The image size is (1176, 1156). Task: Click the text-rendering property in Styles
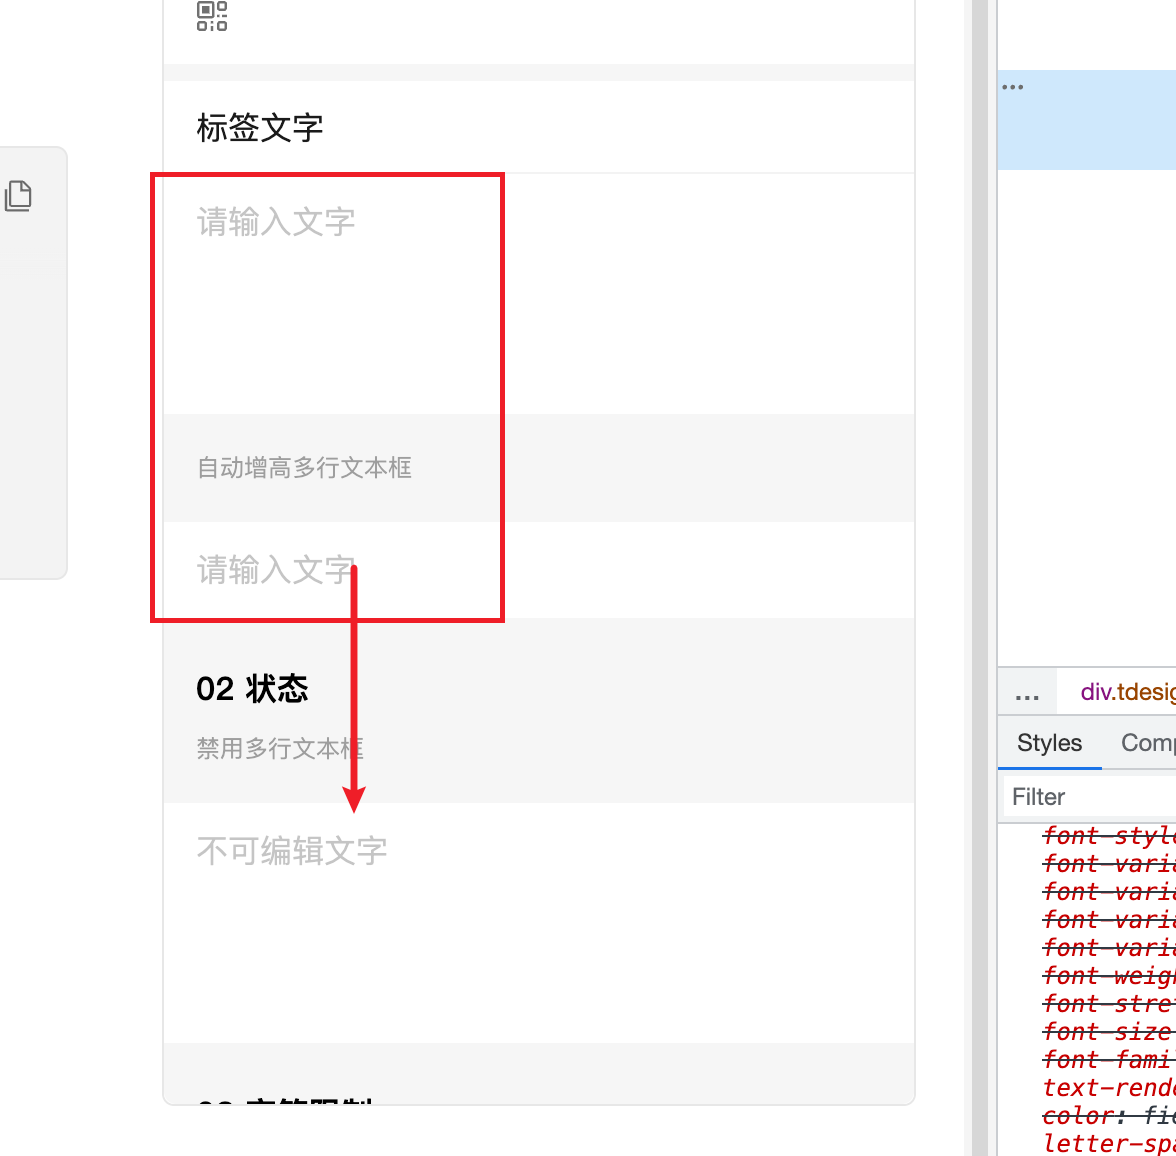pyautogui.click(x=1108, y=1087)
